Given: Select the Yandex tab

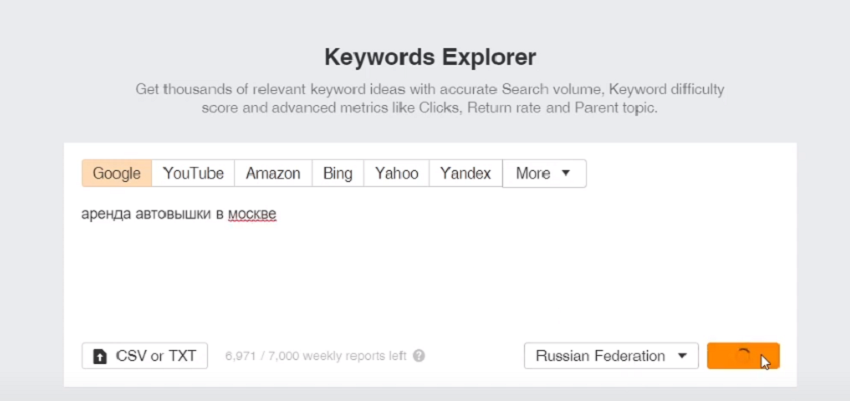Looking at the screenshot, I should coord(466,173).
